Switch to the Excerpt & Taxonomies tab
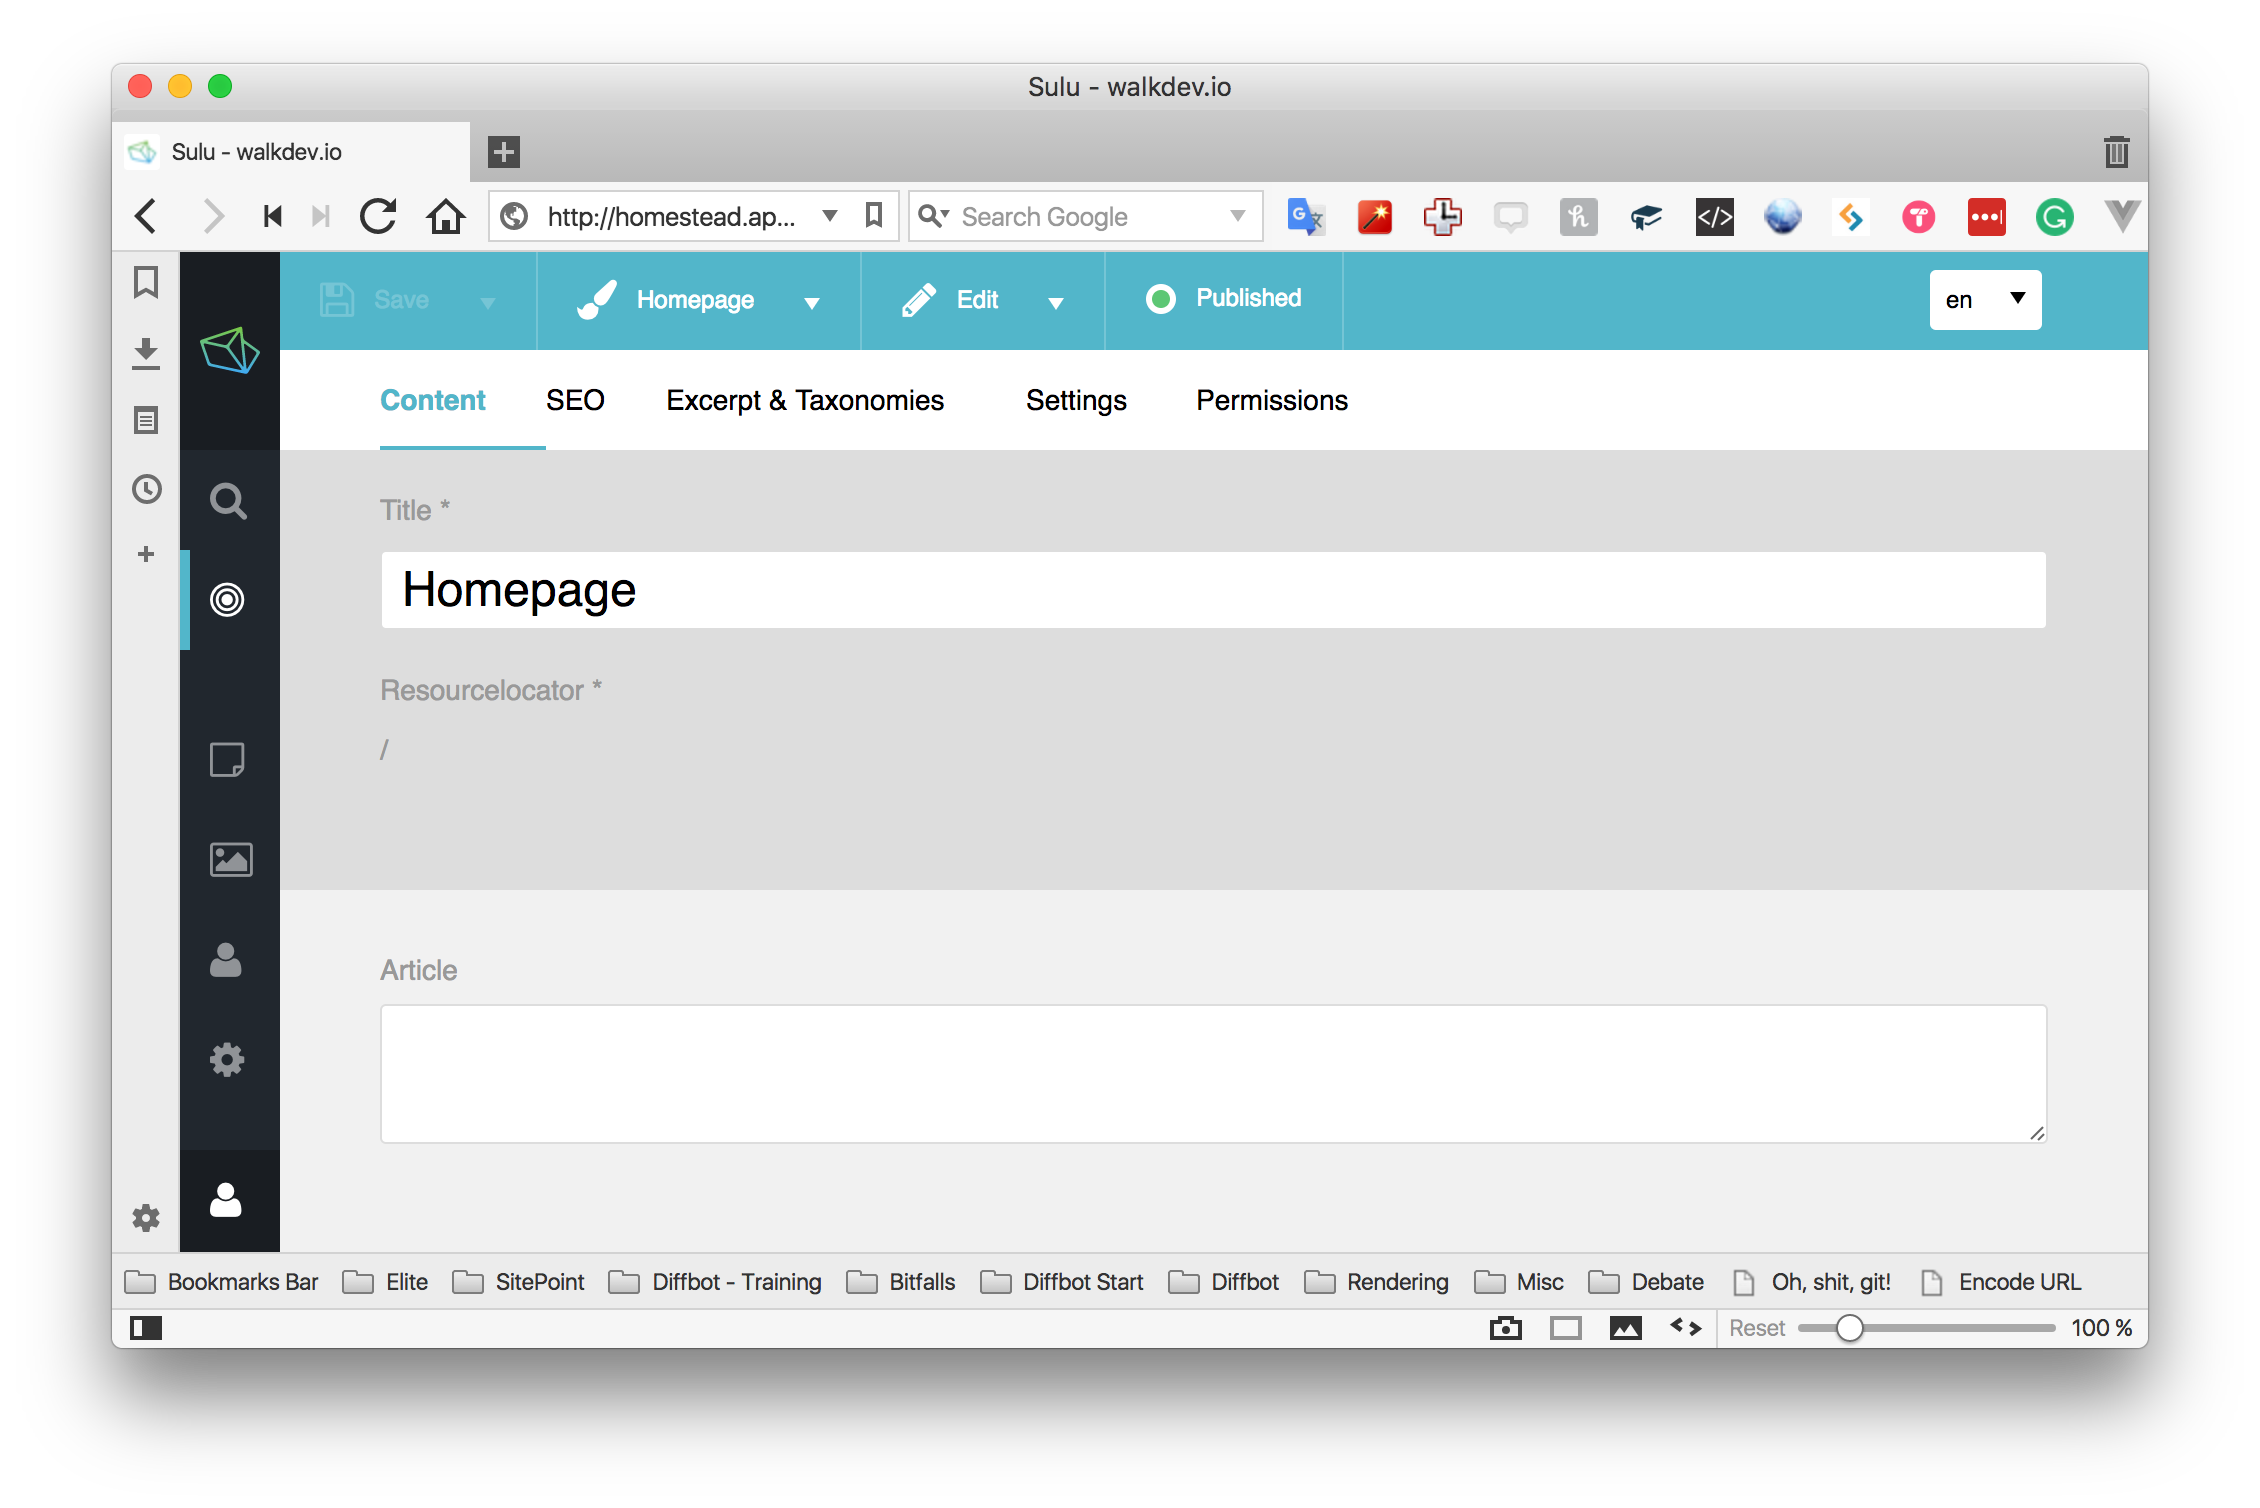 (x=806, y=399)
